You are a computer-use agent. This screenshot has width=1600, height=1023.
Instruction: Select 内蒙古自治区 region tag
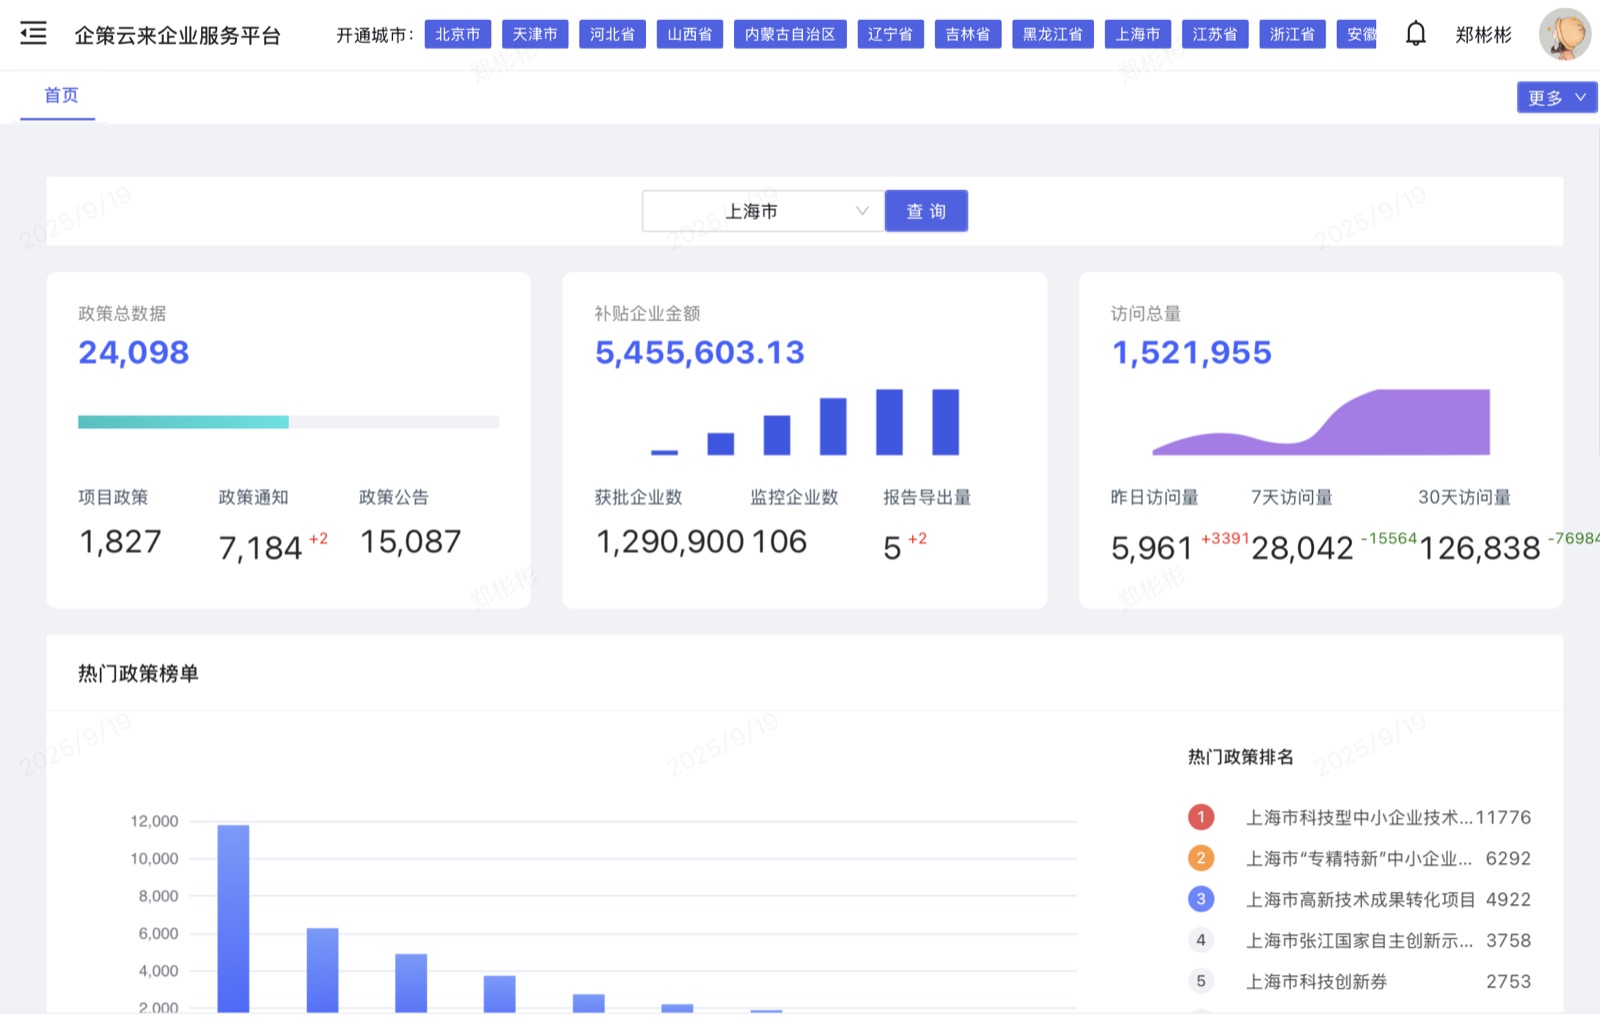point(790,34)
